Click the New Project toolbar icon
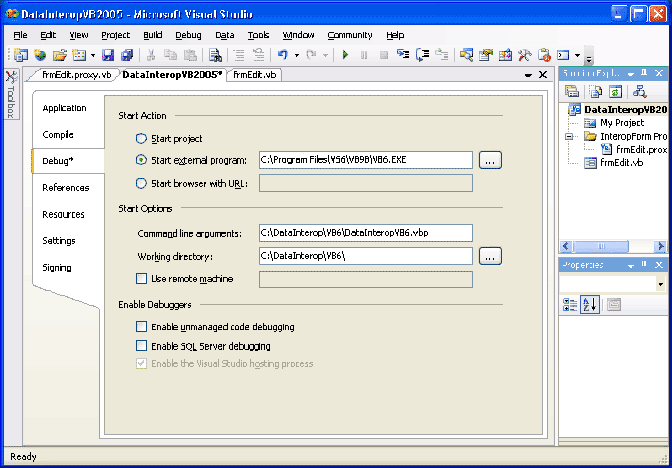 [21, 55]
